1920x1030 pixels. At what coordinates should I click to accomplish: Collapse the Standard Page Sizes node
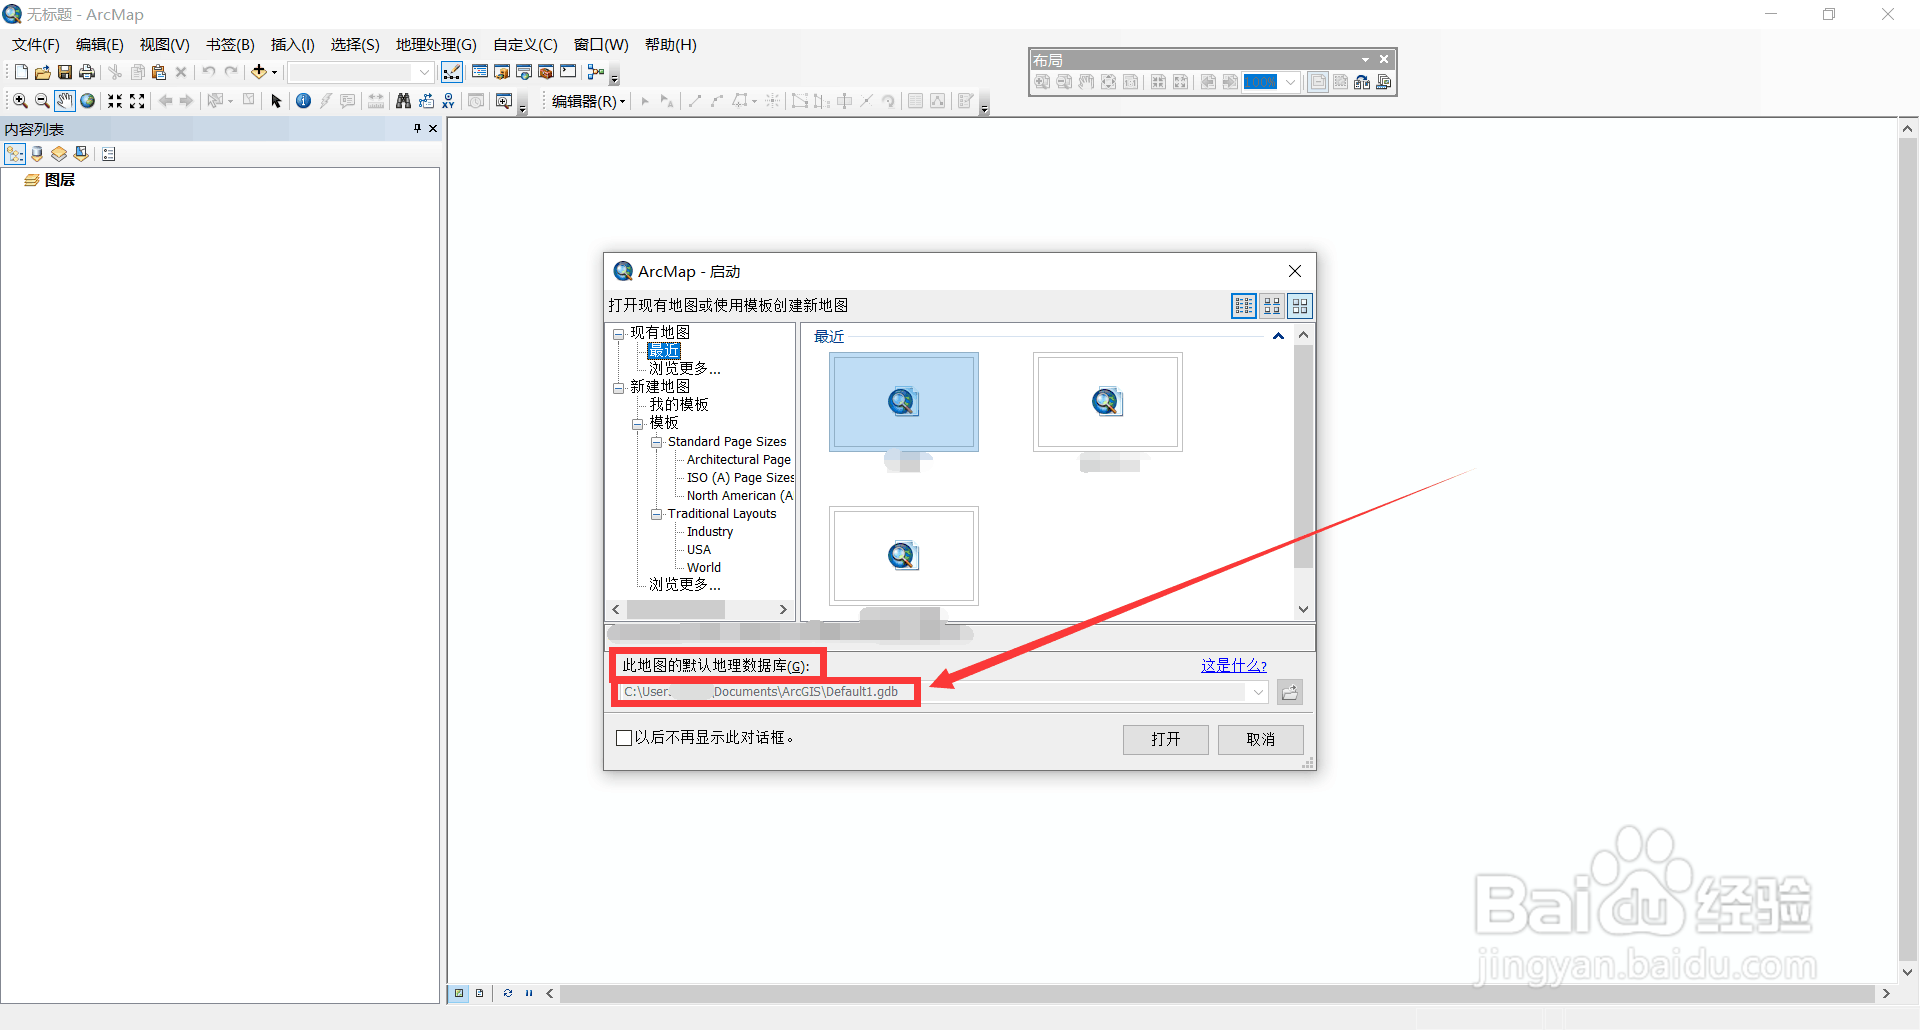[657, 442]
